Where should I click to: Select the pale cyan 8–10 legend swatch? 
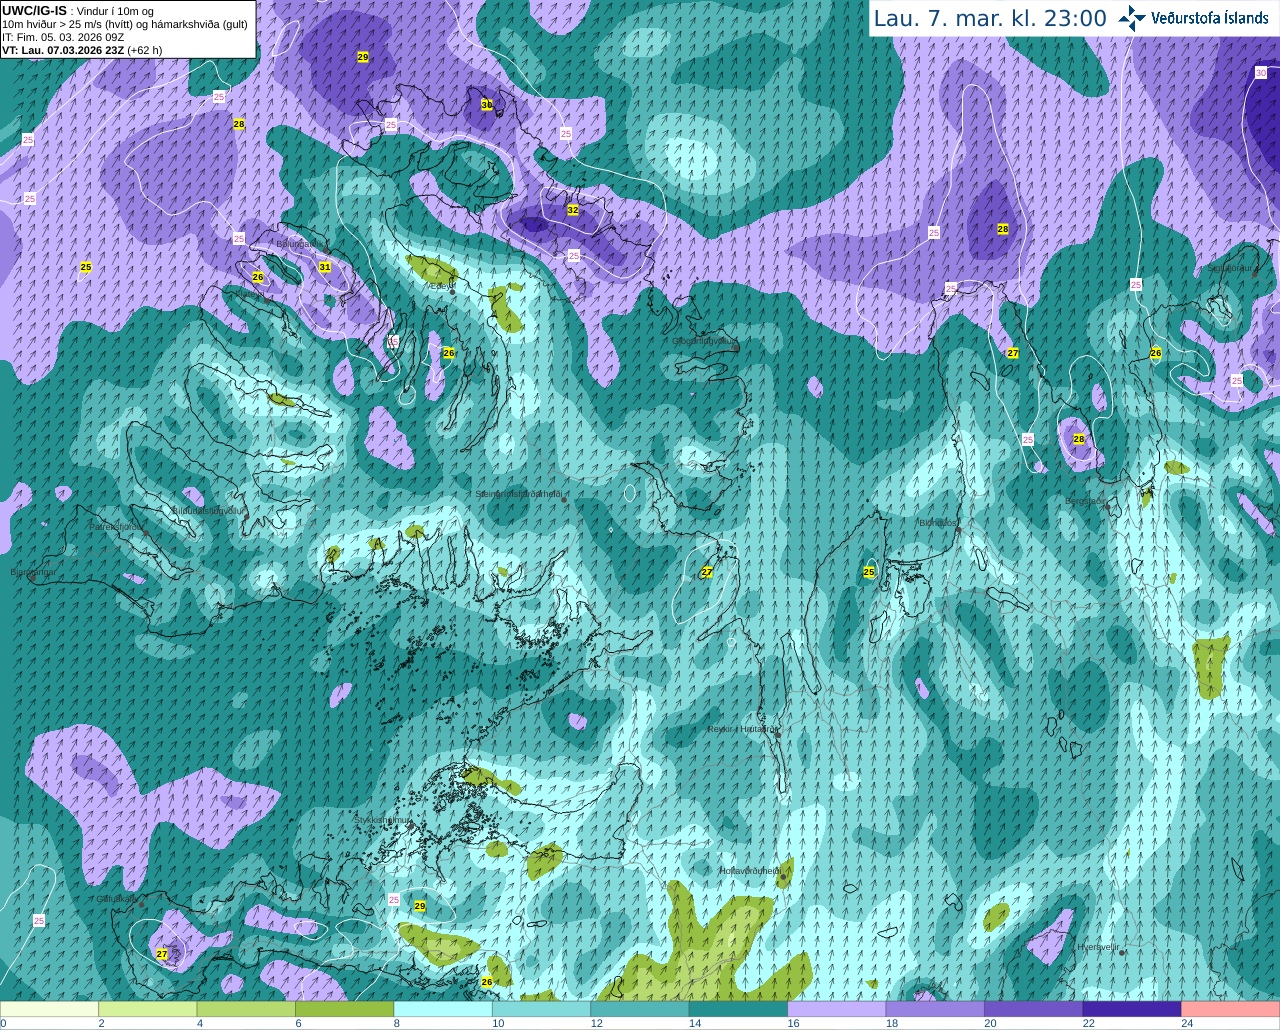click(443, 1008)
